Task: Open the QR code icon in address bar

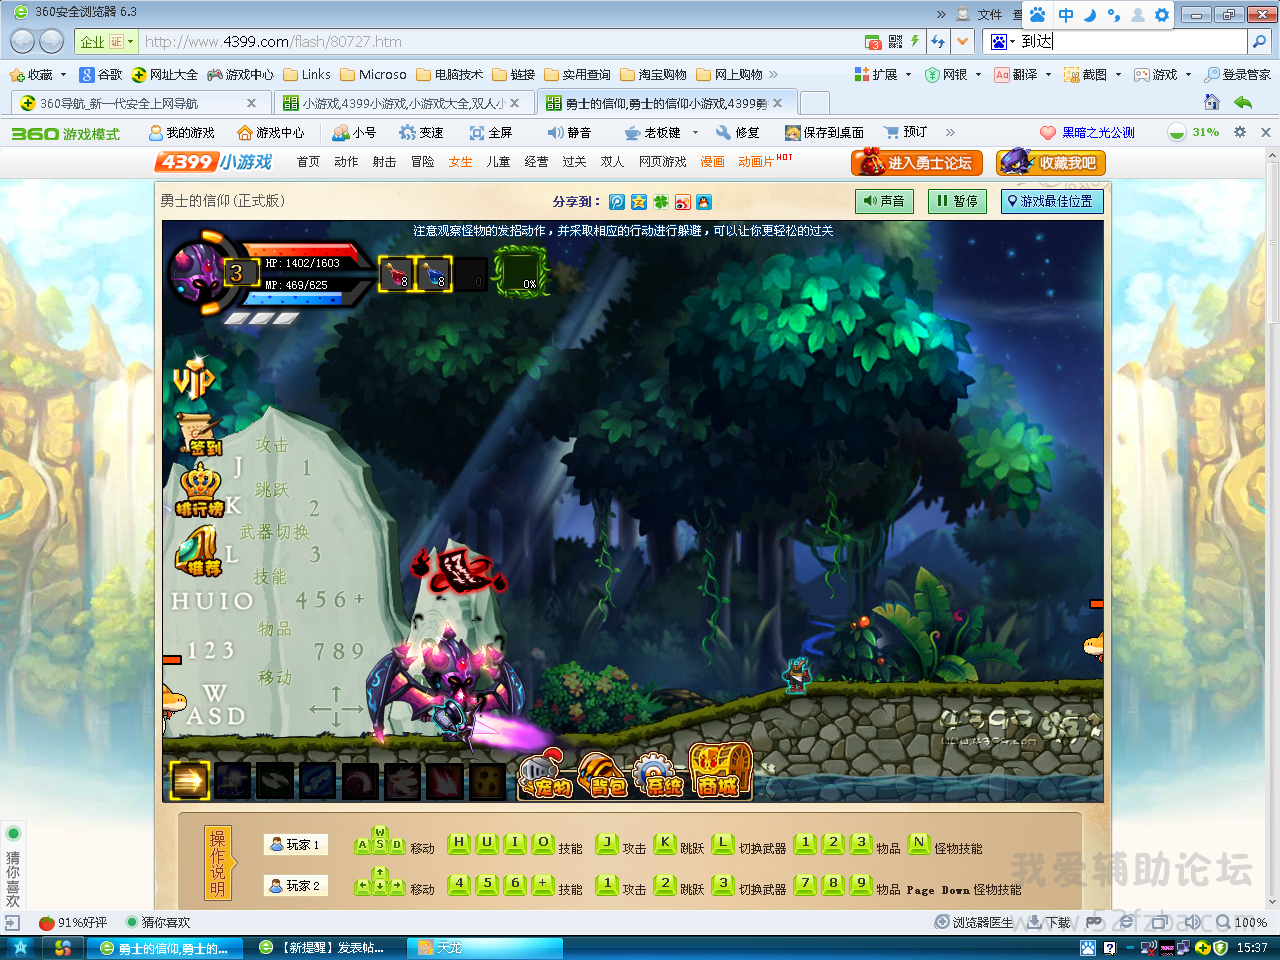Action: pos(895,42)
